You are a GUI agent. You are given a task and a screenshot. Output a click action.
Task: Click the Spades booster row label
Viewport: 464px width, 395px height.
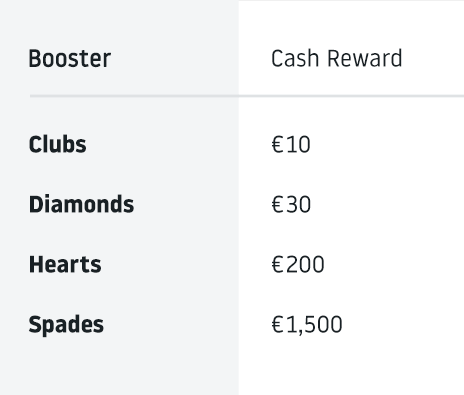66,324
